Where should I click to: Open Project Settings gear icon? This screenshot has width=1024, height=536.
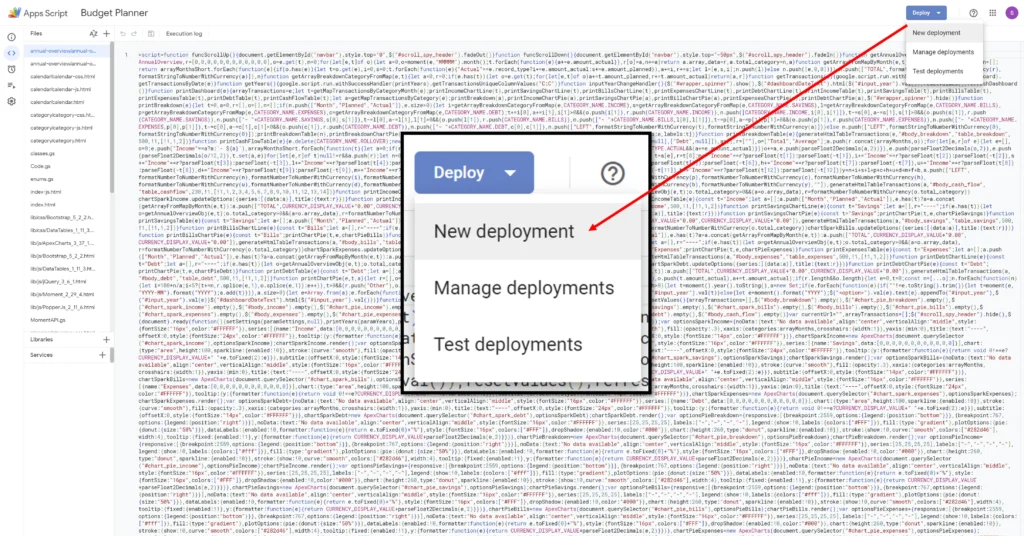[x=11, y=101]
